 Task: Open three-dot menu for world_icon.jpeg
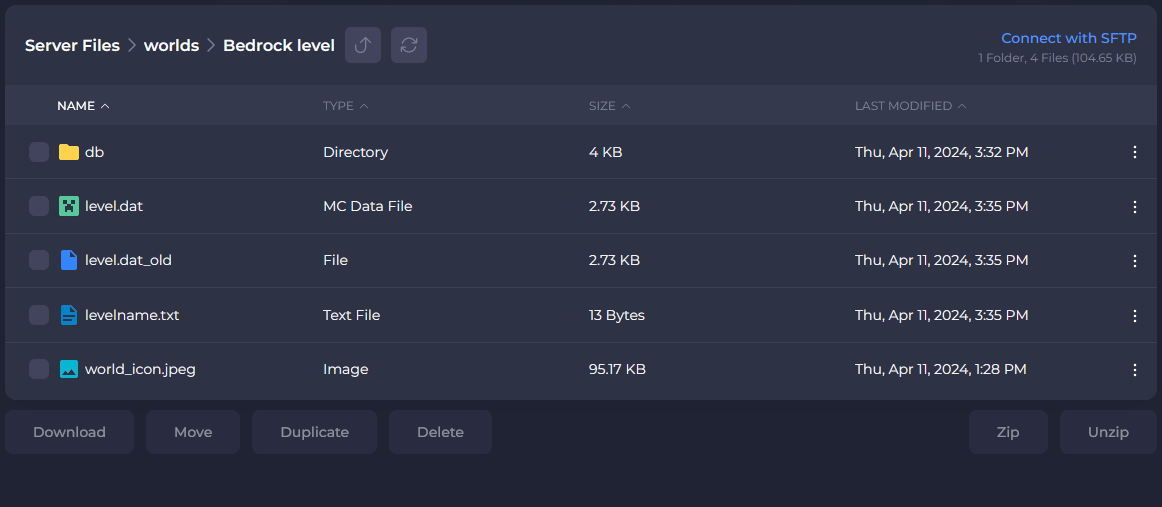(1134, 369)
